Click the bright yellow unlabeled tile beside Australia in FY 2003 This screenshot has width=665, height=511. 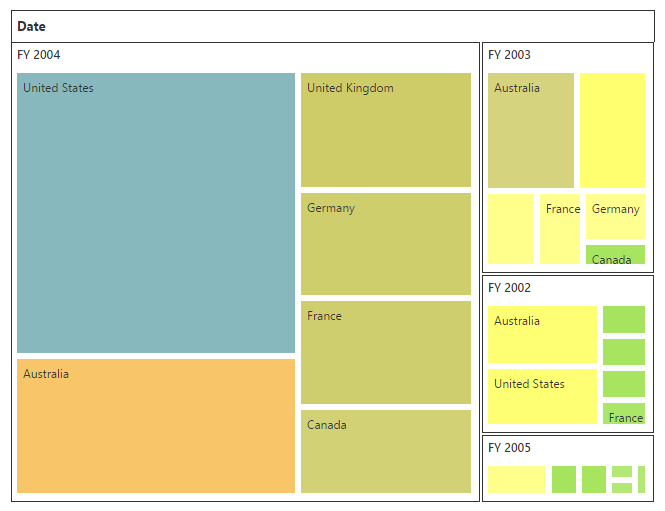[612, 130]
